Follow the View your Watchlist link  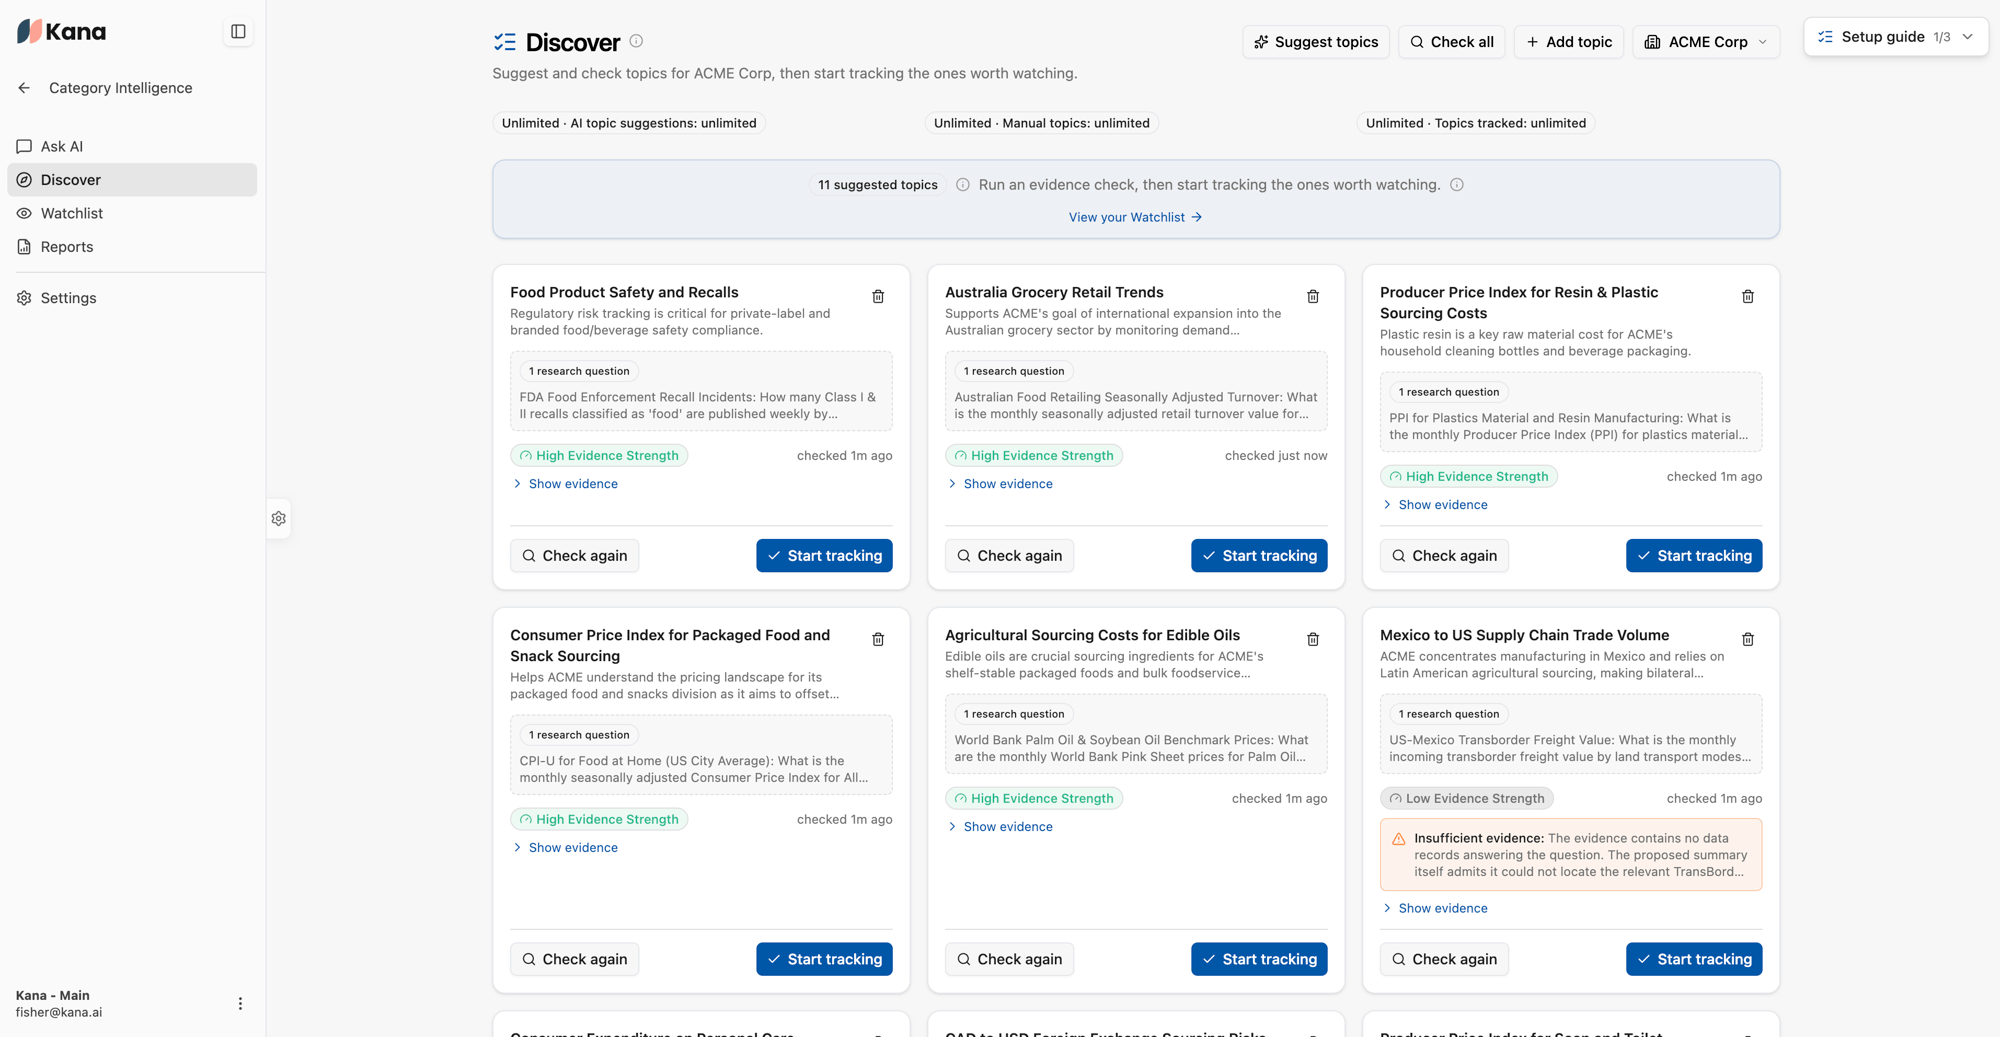1135,217
